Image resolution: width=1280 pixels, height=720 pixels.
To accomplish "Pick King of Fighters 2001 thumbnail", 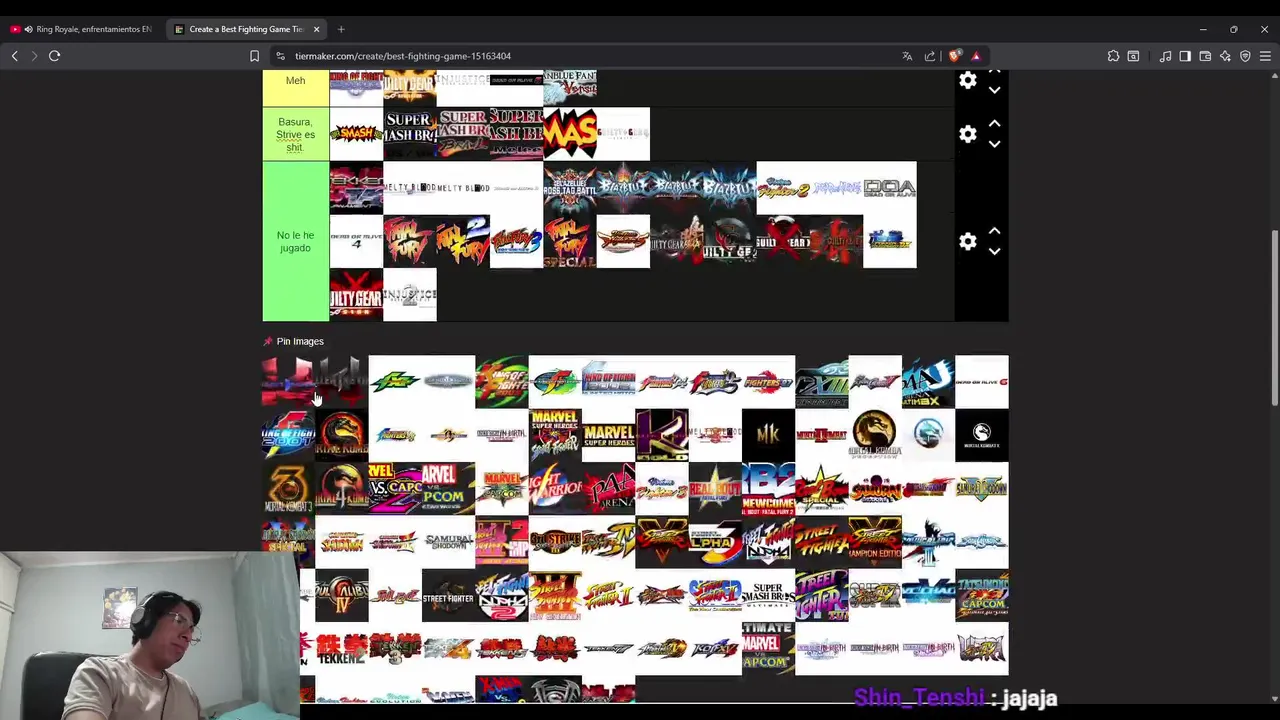I will pyautogui.click(x=288, y=435).
